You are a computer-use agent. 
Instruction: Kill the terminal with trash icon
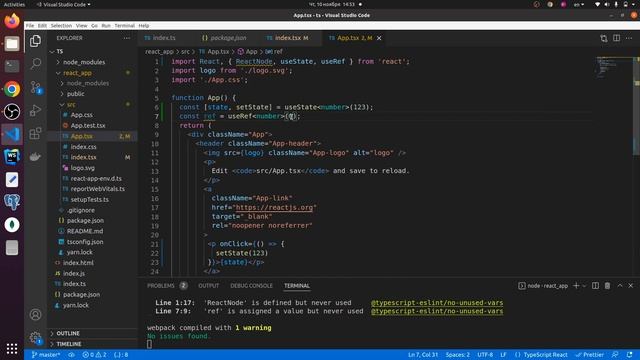607,286
